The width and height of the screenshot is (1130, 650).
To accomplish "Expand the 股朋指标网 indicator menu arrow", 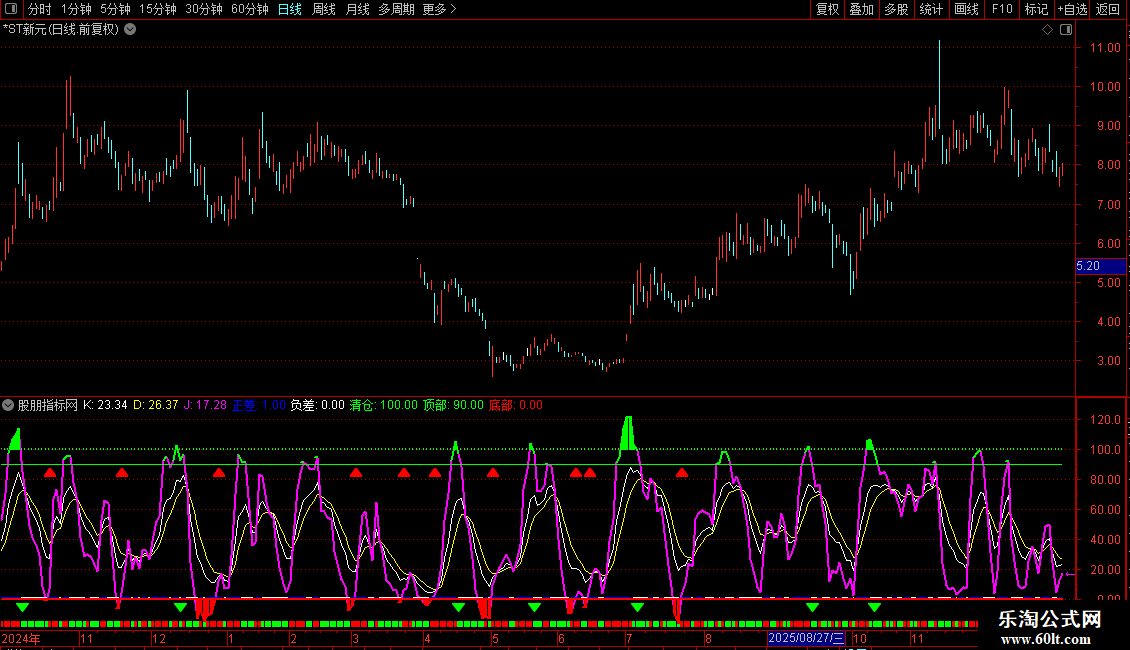I will pyautogui.click(x=8, y=405).
